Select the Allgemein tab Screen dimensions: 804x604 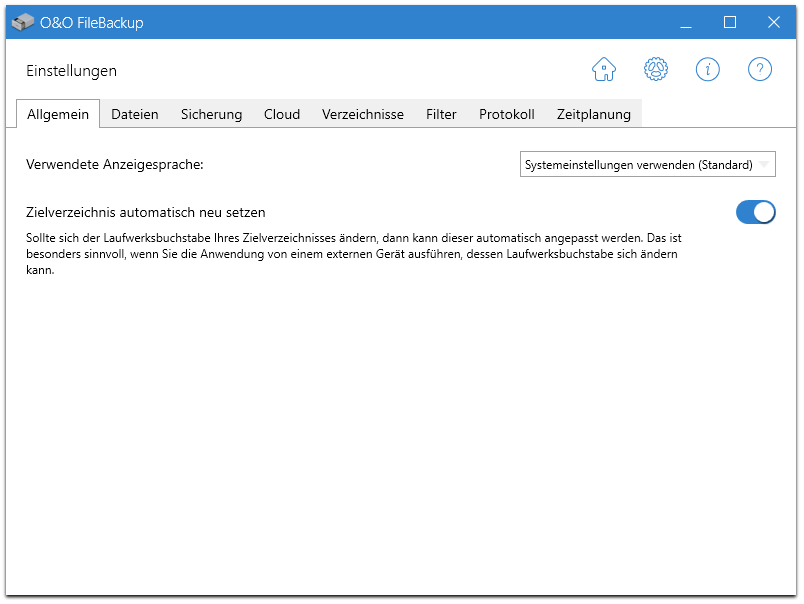click(x=58, y=114)
